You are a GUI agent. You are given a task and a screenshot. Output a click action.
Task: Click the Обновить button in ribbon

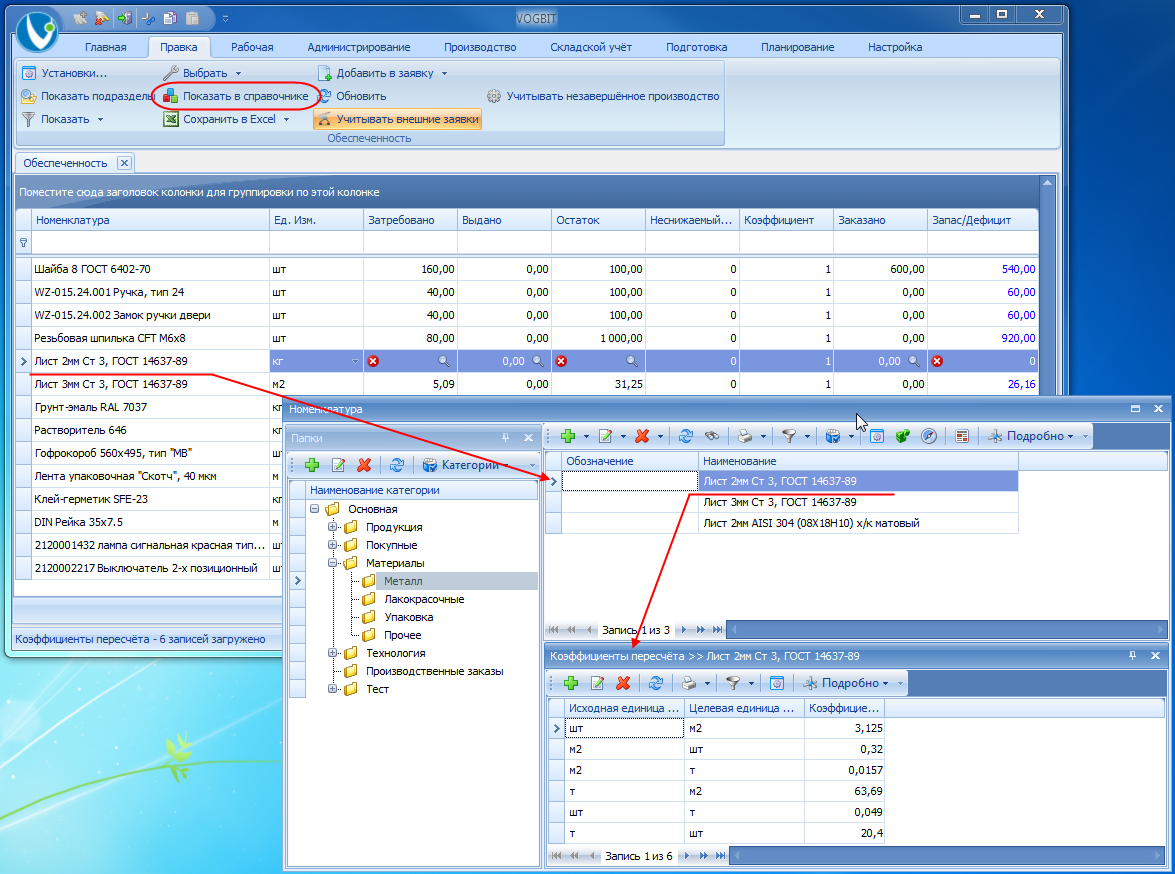pyautogui.click(x=352, y=96)
